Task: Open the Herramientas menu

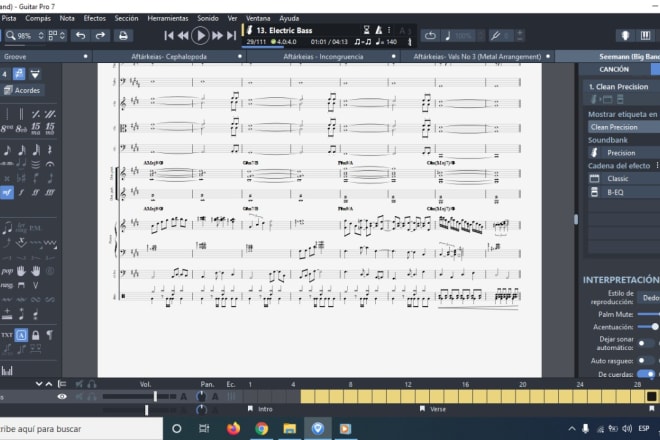Action: (168, 19)
